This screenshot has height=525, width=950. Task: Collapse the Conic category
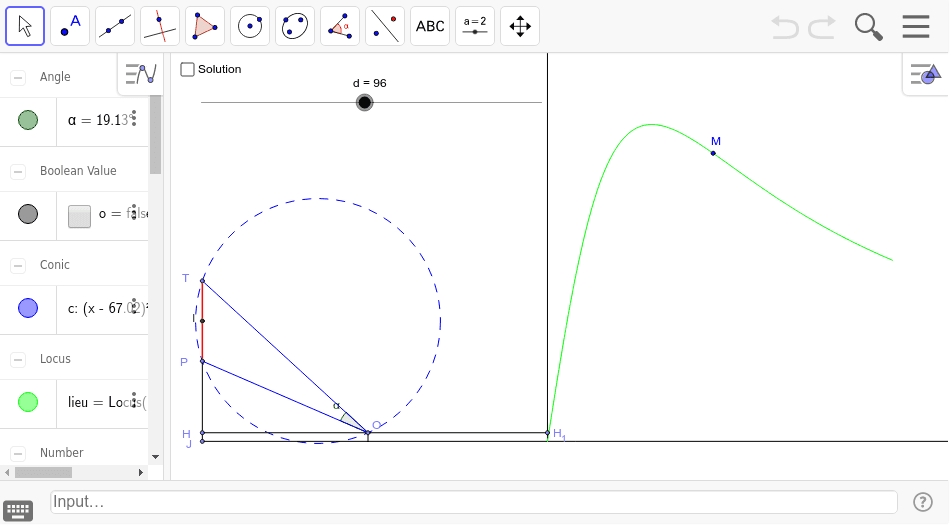[18, 265]
